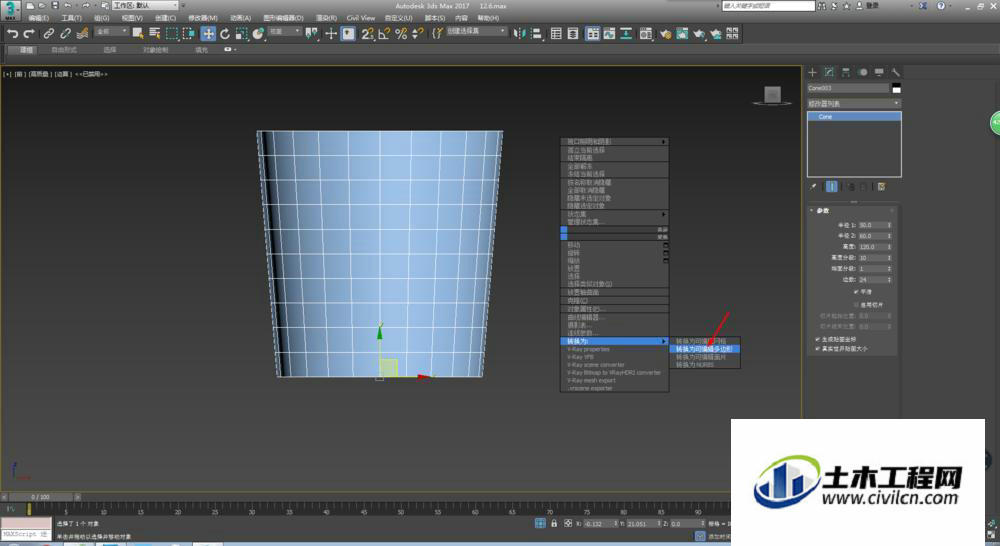Click the ViewCube in the viewport

coord(772,96)
